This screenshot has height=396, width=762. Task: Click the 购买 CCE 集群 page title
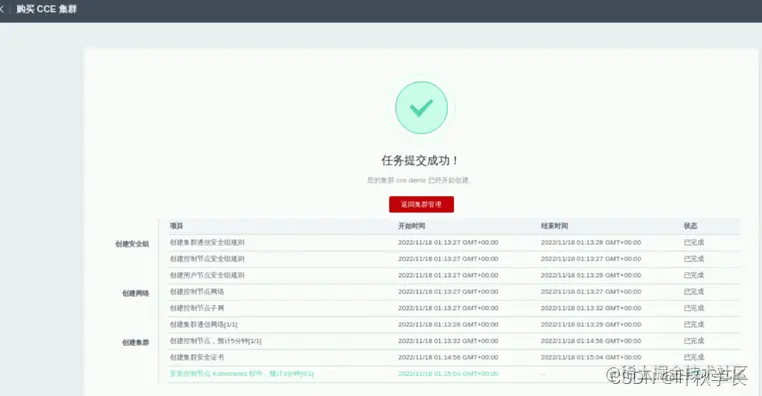tap(47, 9)
